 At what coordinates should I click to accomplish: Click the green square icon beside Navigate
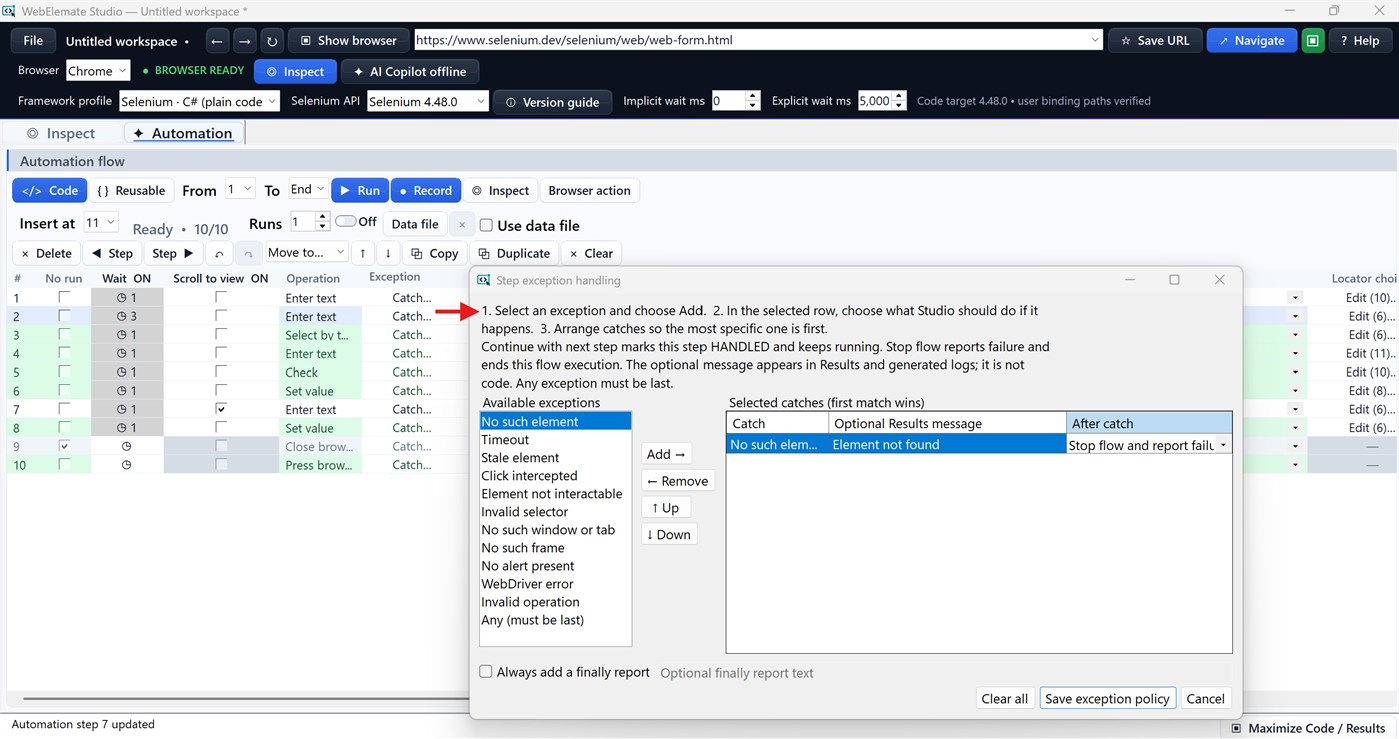coord(1313,41)
